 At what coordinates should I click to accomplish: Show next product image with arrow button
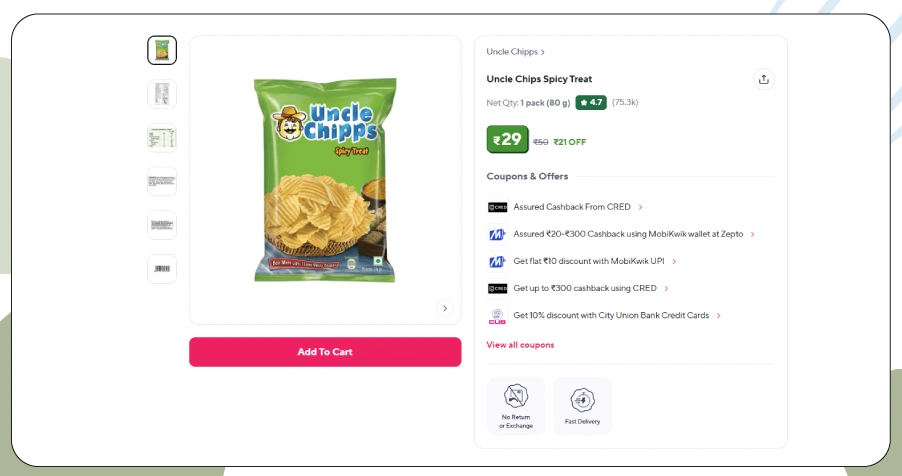coord(444,308)
